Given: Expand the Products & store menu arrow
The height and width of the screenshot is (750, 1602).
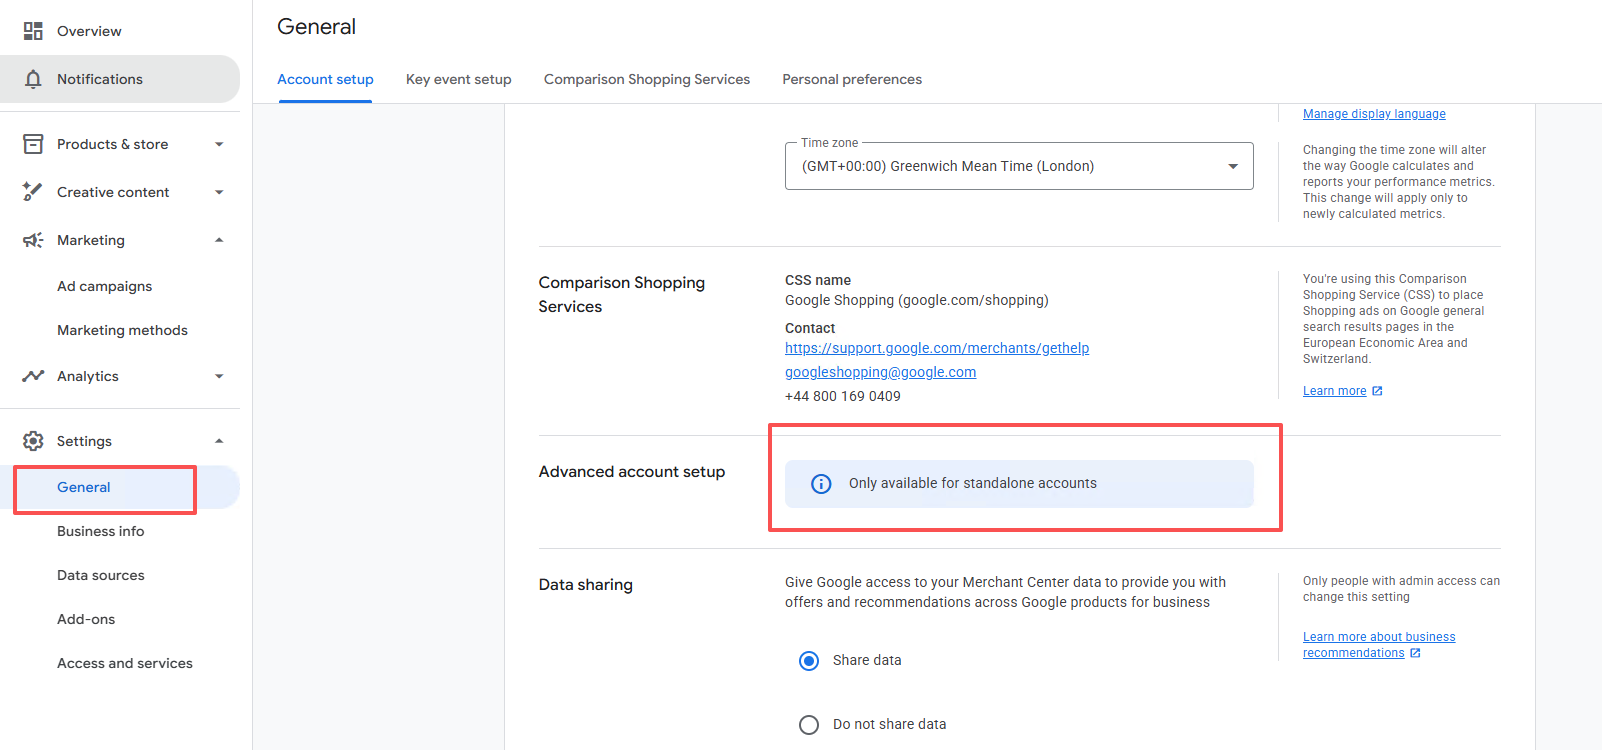Looking at the screenshot, I should pyautogui.click(x=219, y=144).
